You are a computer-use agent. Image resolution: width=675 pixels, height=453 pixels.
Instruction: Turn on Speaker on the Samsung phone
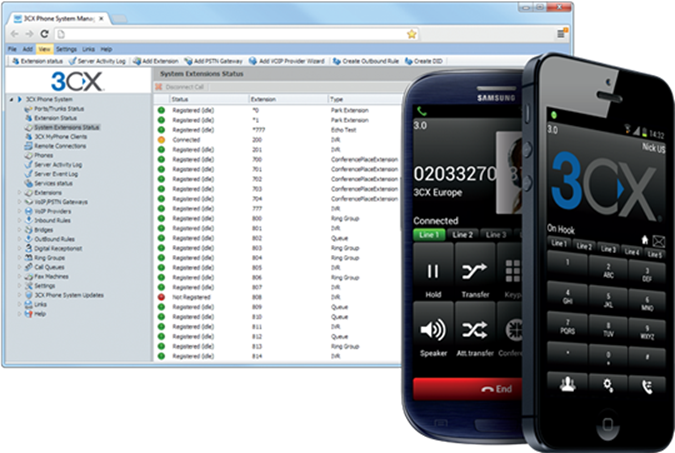(433, 331)
